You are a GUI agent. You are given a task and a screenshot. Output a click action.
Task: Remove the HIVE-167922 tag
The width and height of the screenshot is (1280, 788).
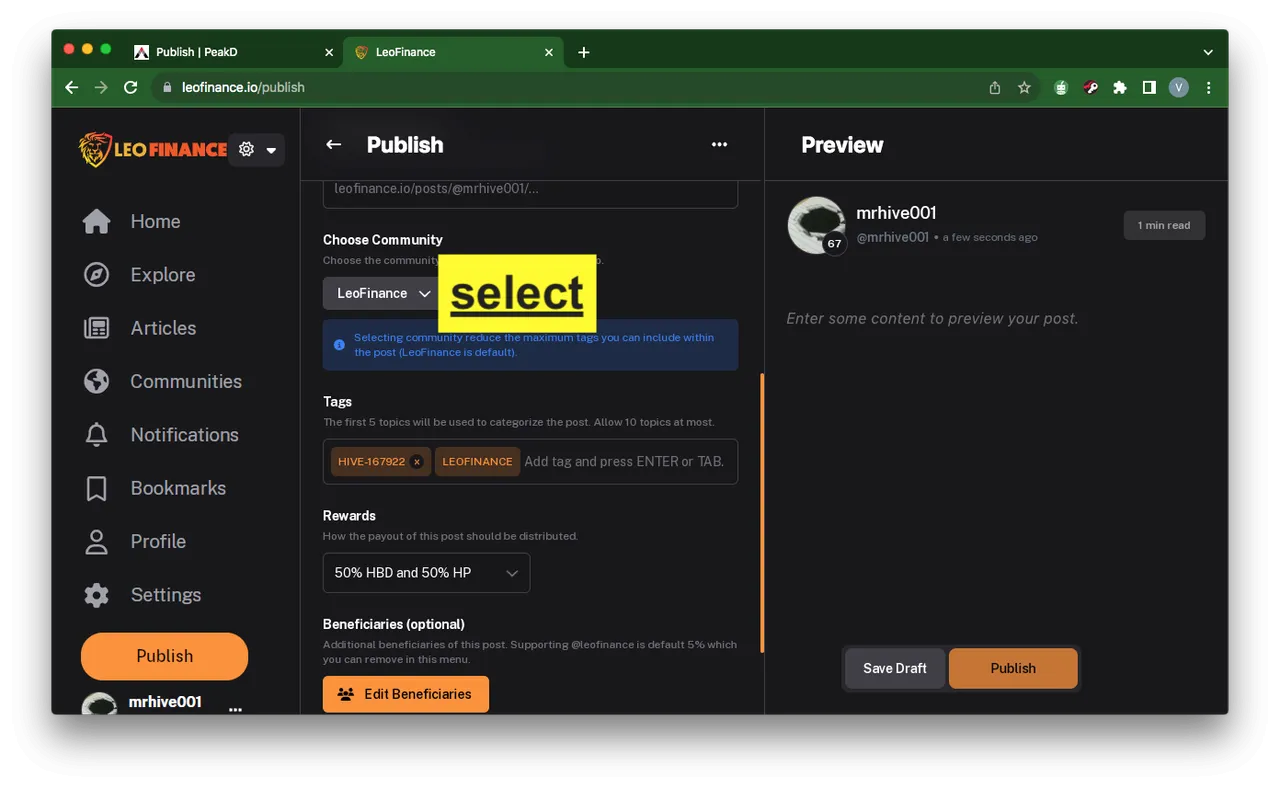click(x=417, y=462)
